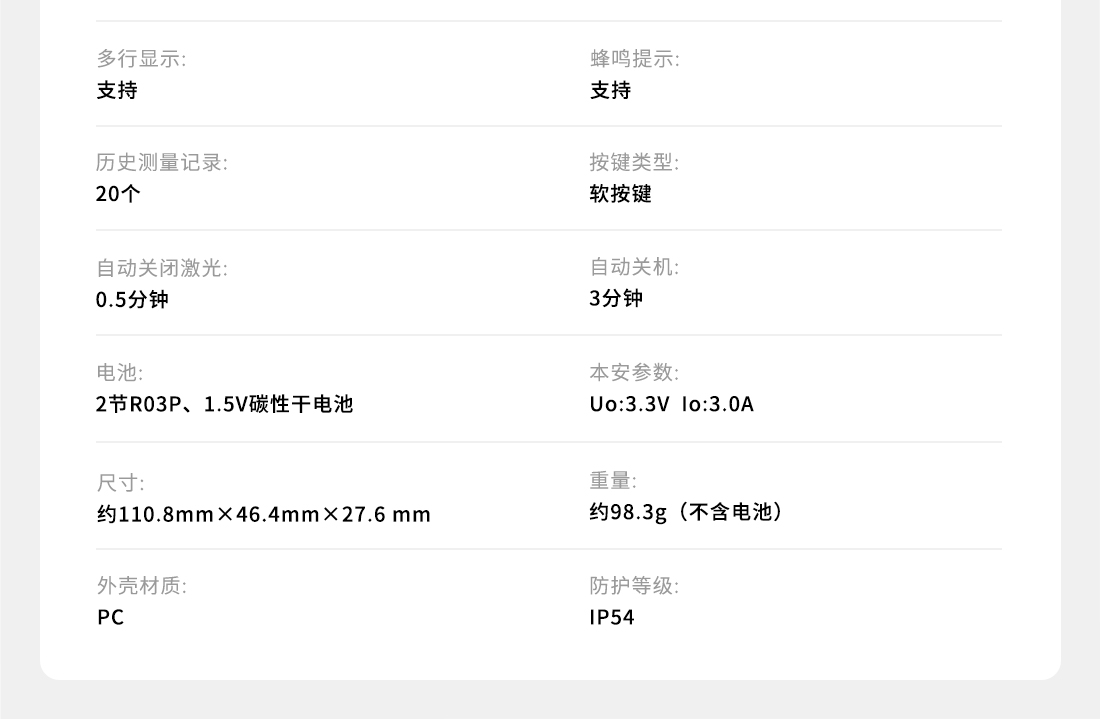Viewport: 1100px width, 719px height.
Task: Click the PC shell material value
Action: pyautogui.click(x=111, y=617)
